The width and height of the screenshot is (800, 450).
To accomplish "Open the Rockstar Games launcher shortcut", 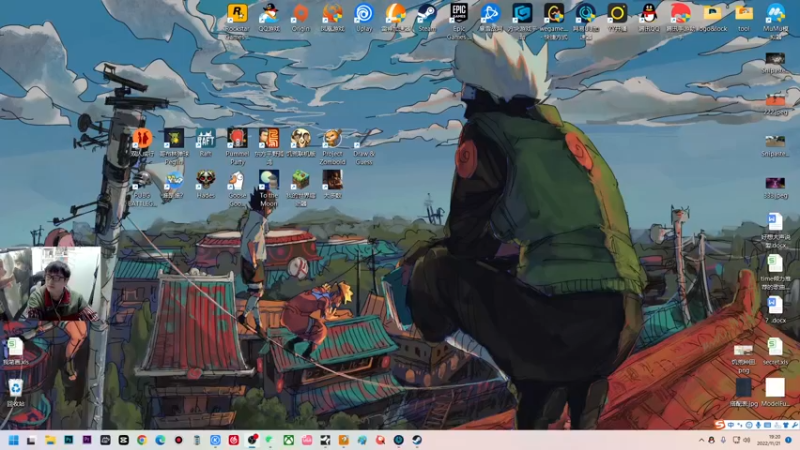I will tap(237, 19).
